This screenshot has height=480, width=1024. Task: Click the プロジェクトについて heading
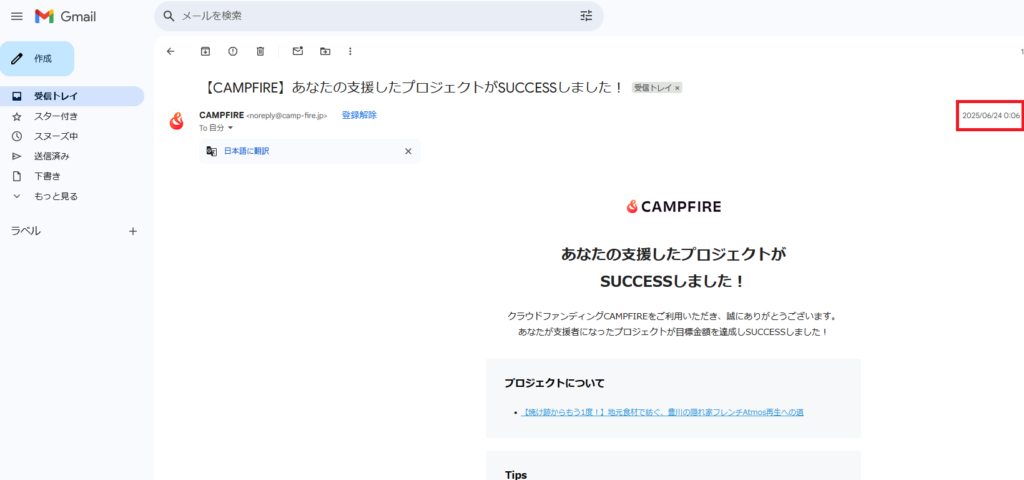554,383
